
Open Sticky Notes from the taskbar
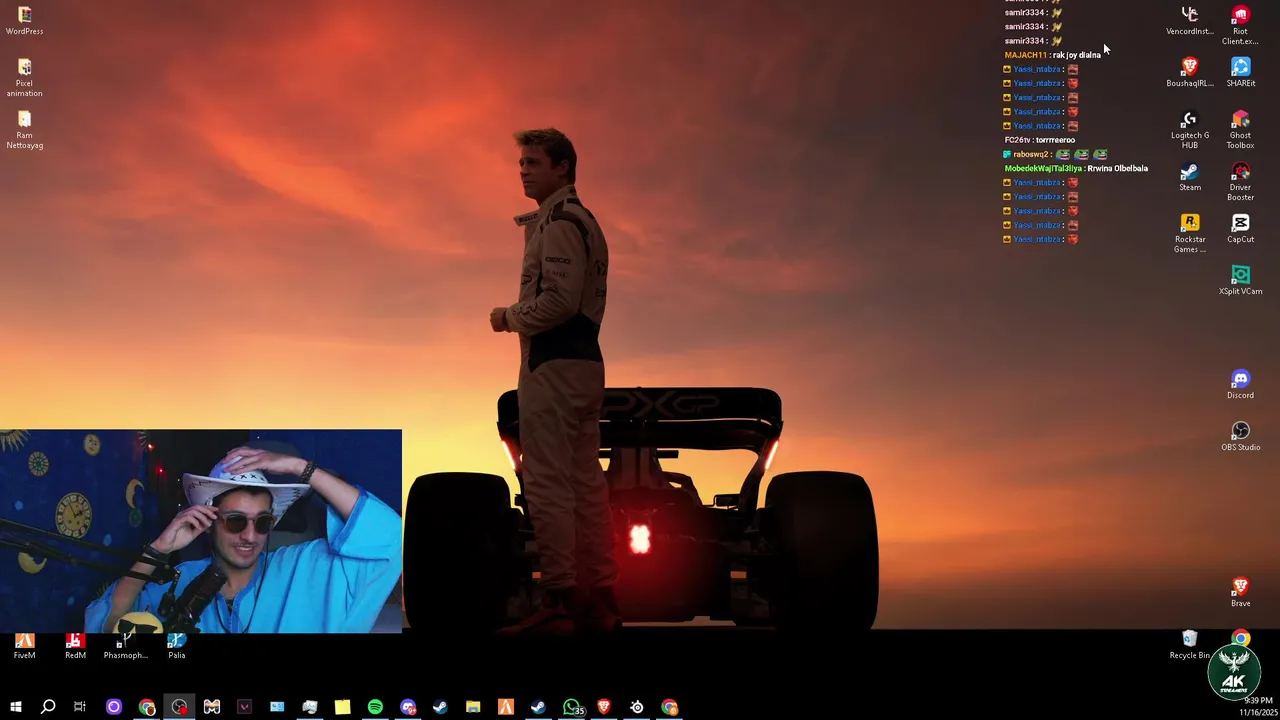342,707
